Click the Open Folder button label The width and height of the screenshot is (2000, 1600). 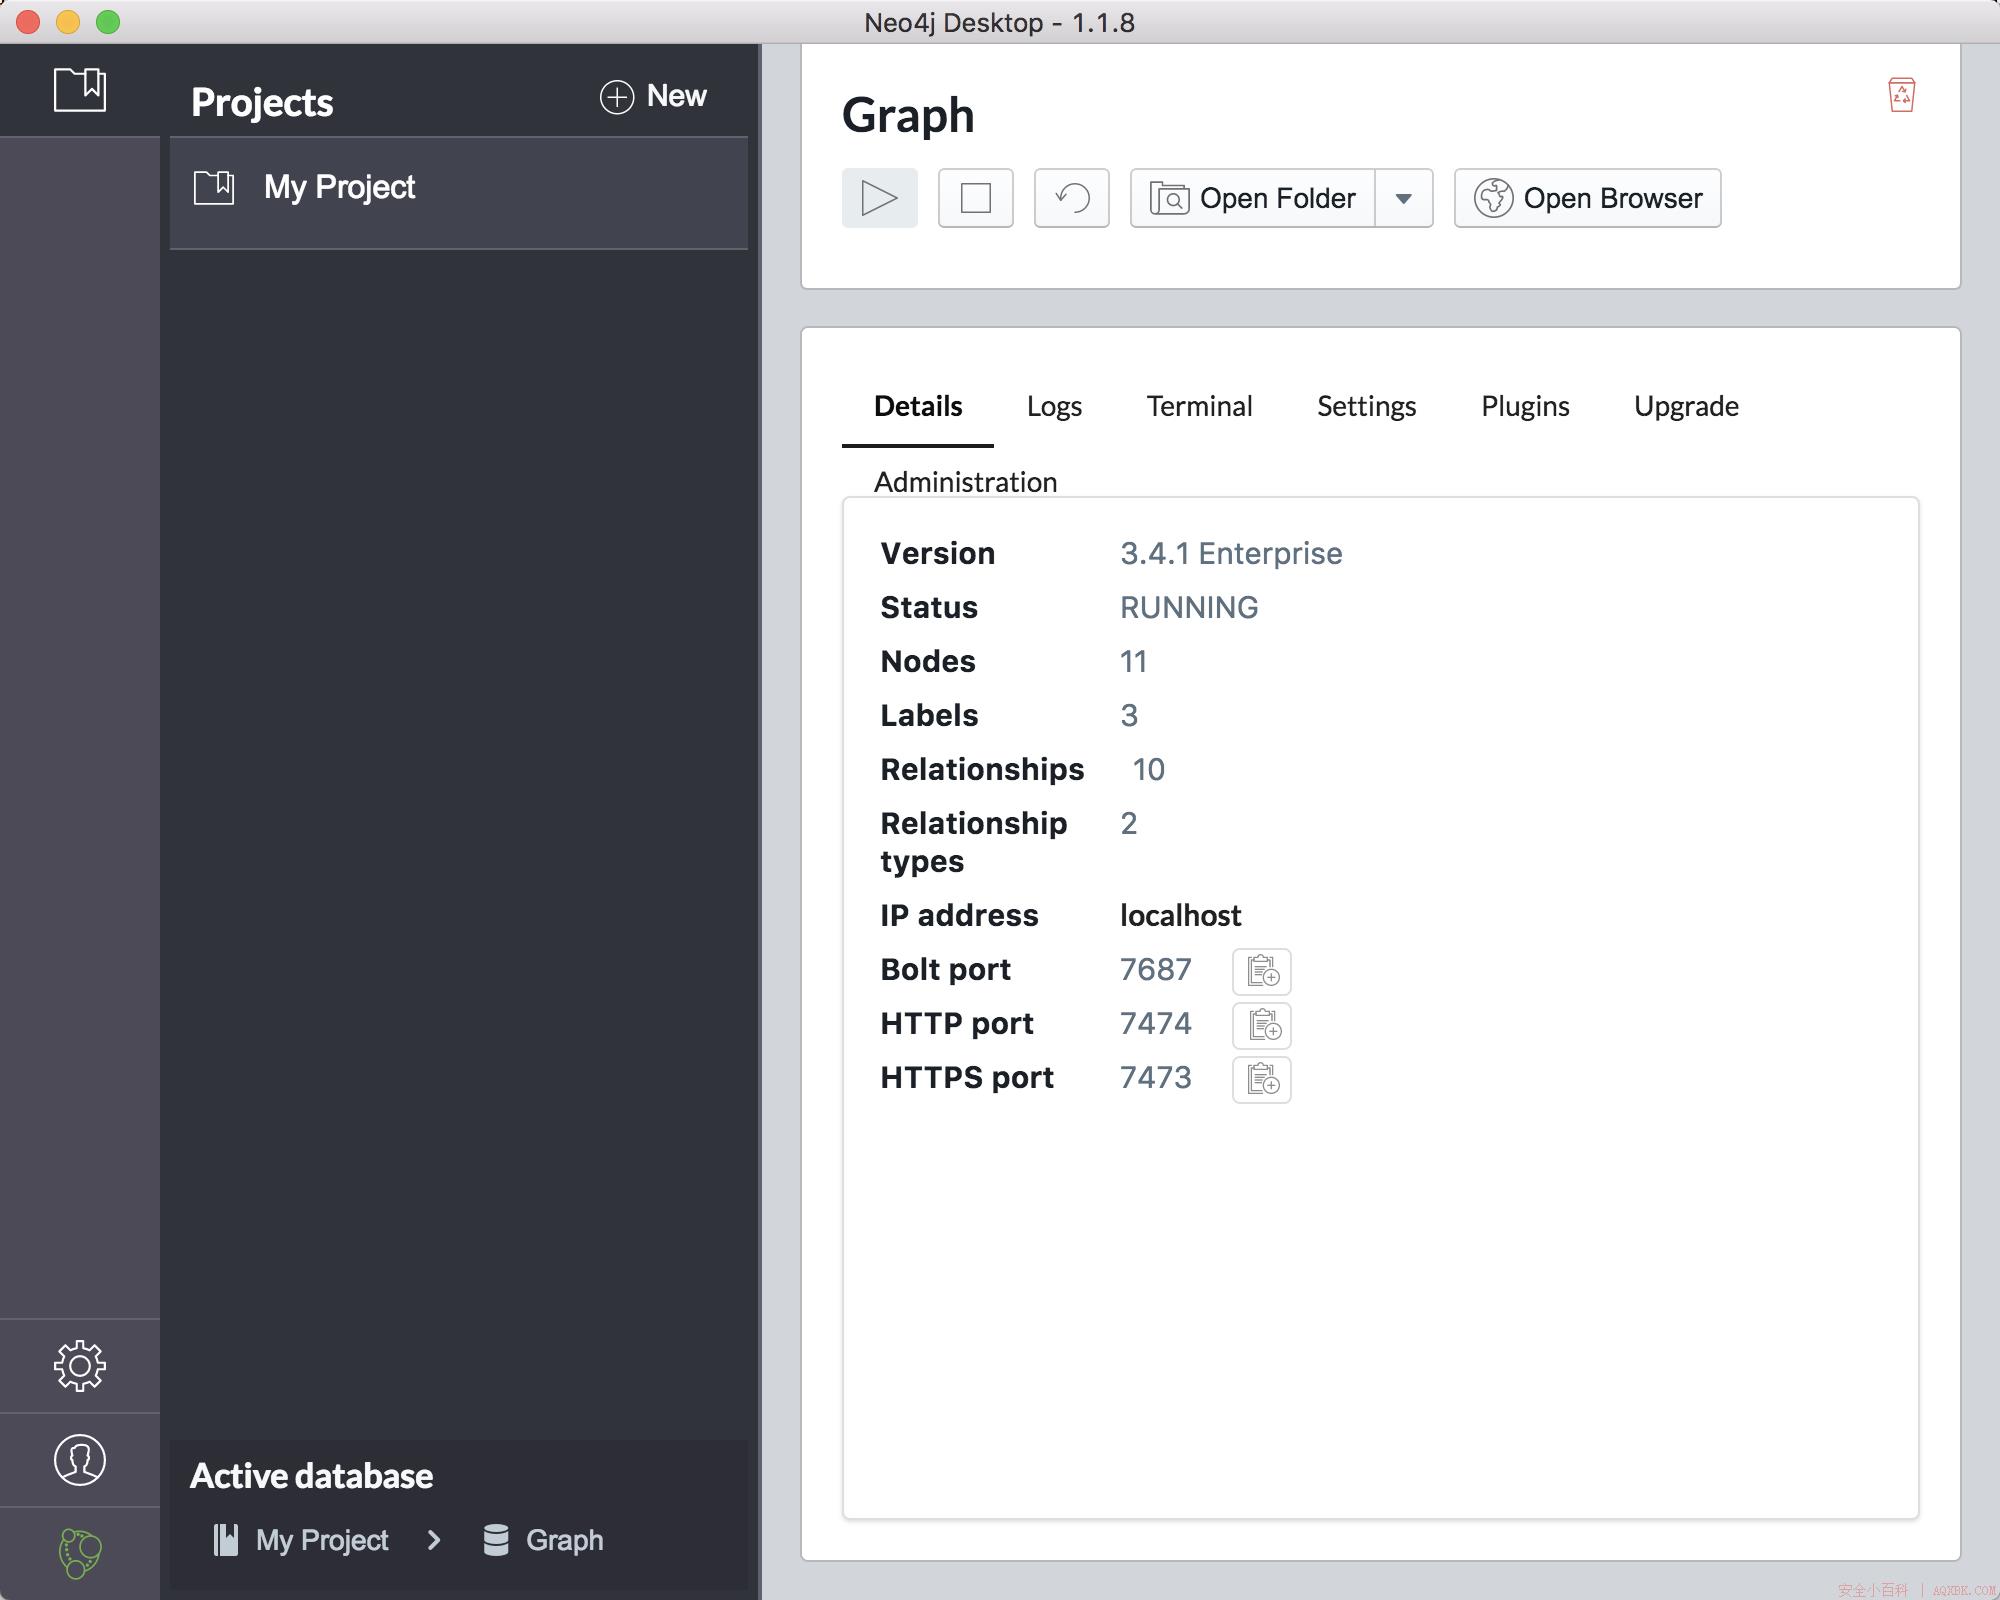(x=1278, y=198)
